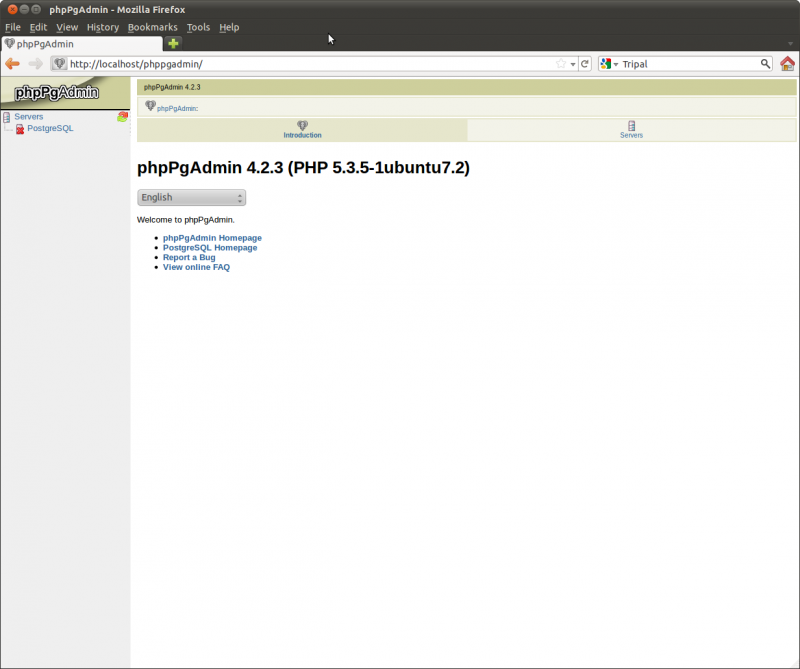Click the refresh tree icon beside Servers
Image resolution: width=800 pixels, height=669 pixels.
[122, 117]
